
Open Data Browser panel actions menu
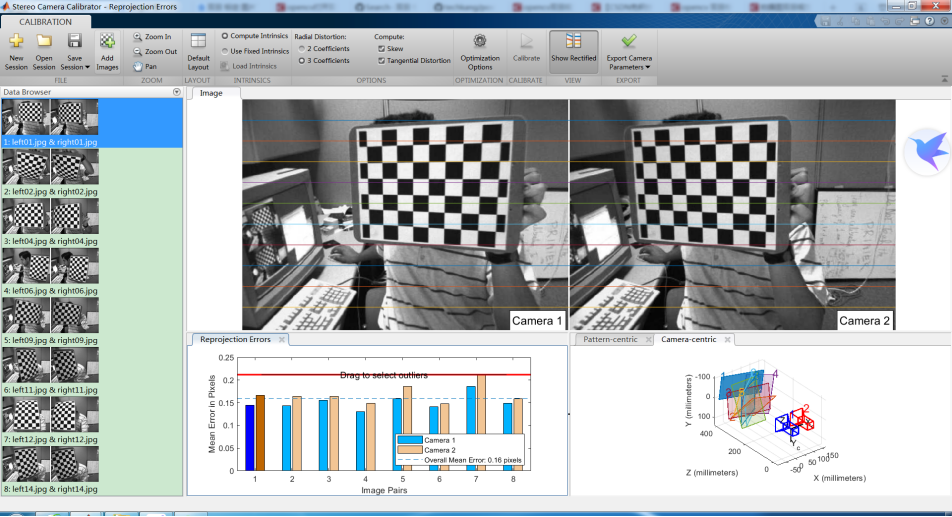pos(177,92)
